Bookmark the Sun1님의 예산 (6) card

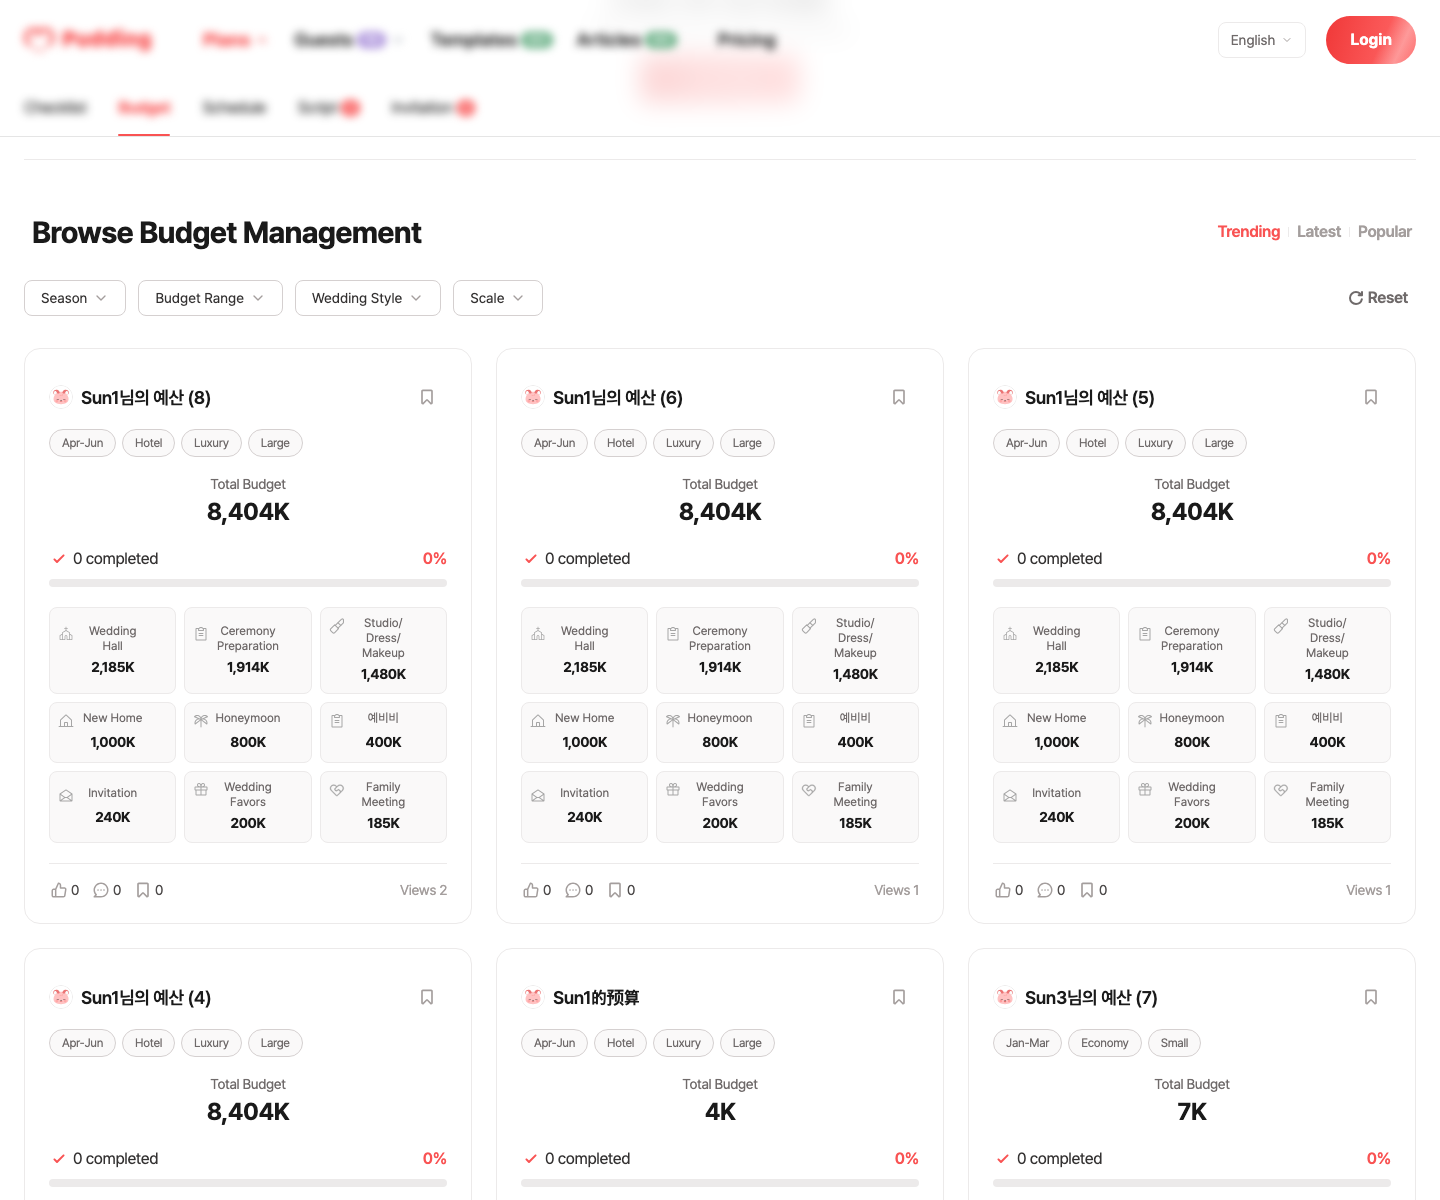coord(899,397)
